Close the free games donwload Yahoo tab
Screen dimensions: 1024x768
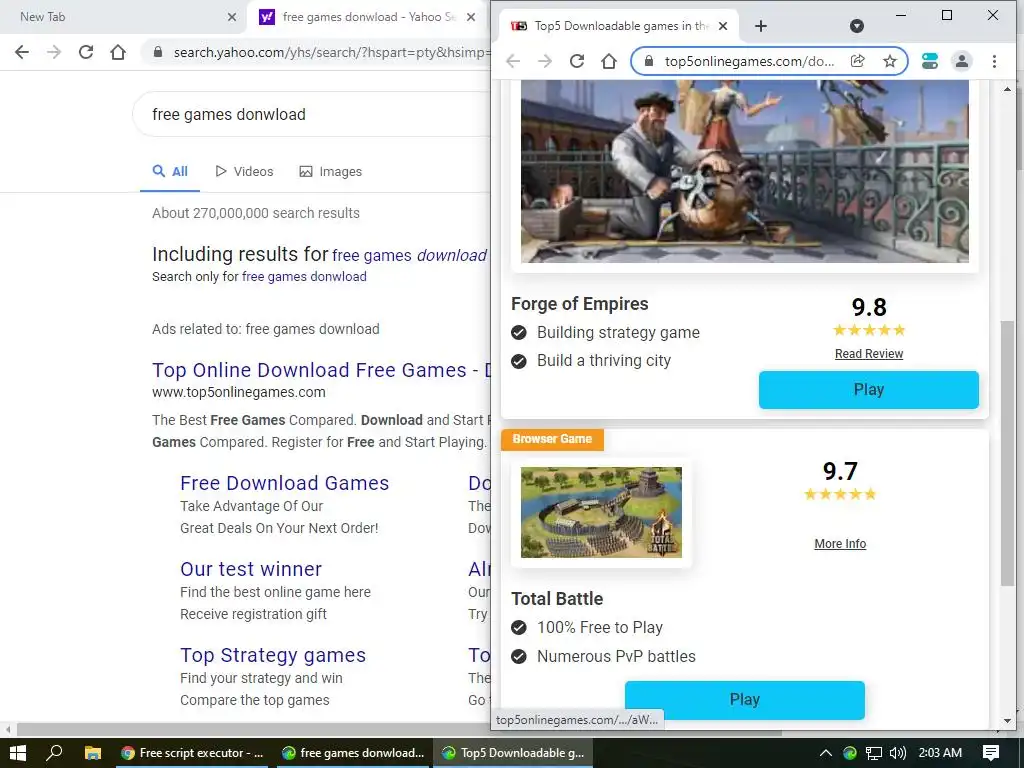[471, 17]
